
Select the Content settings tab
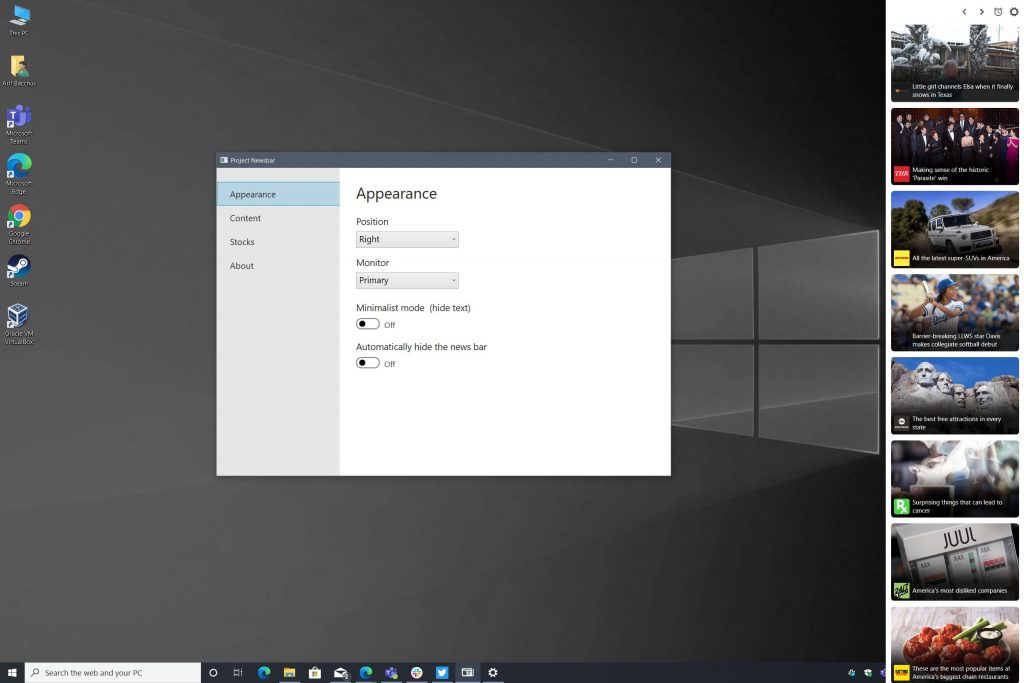point(245,218)
